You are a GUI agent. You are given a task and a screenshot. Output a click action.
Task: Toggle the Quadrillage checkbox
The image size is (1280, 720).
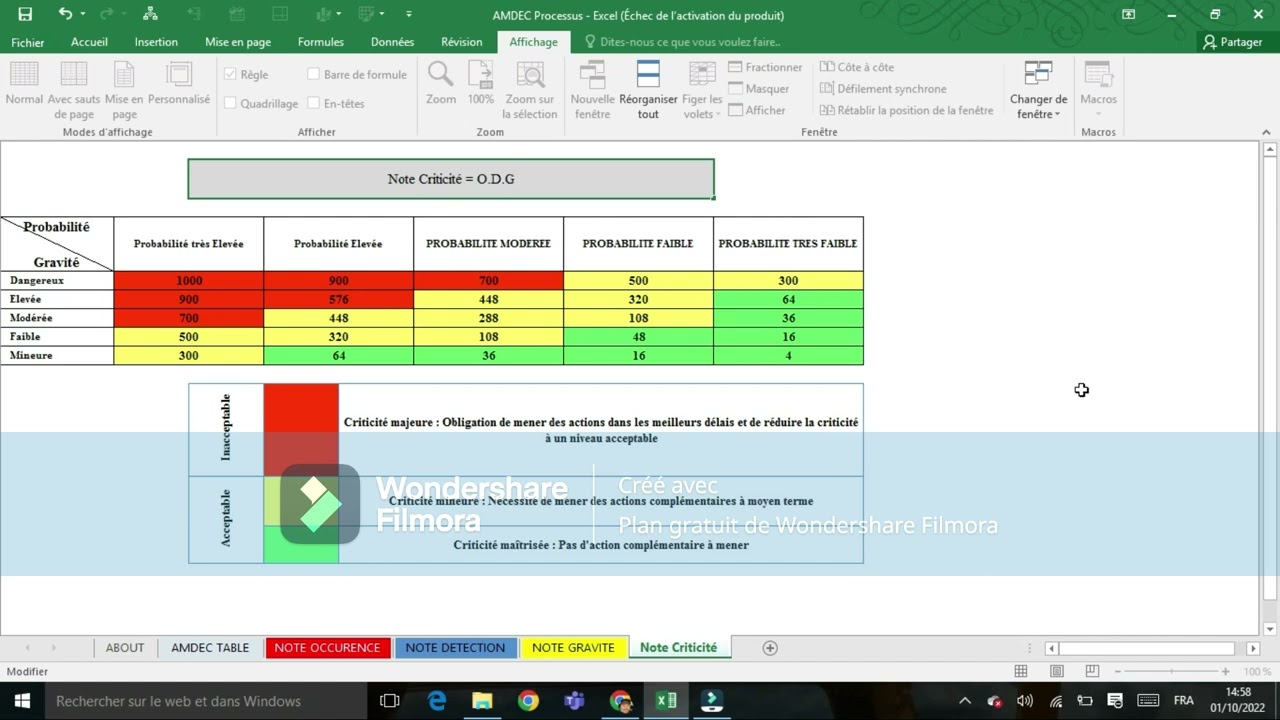231,104
